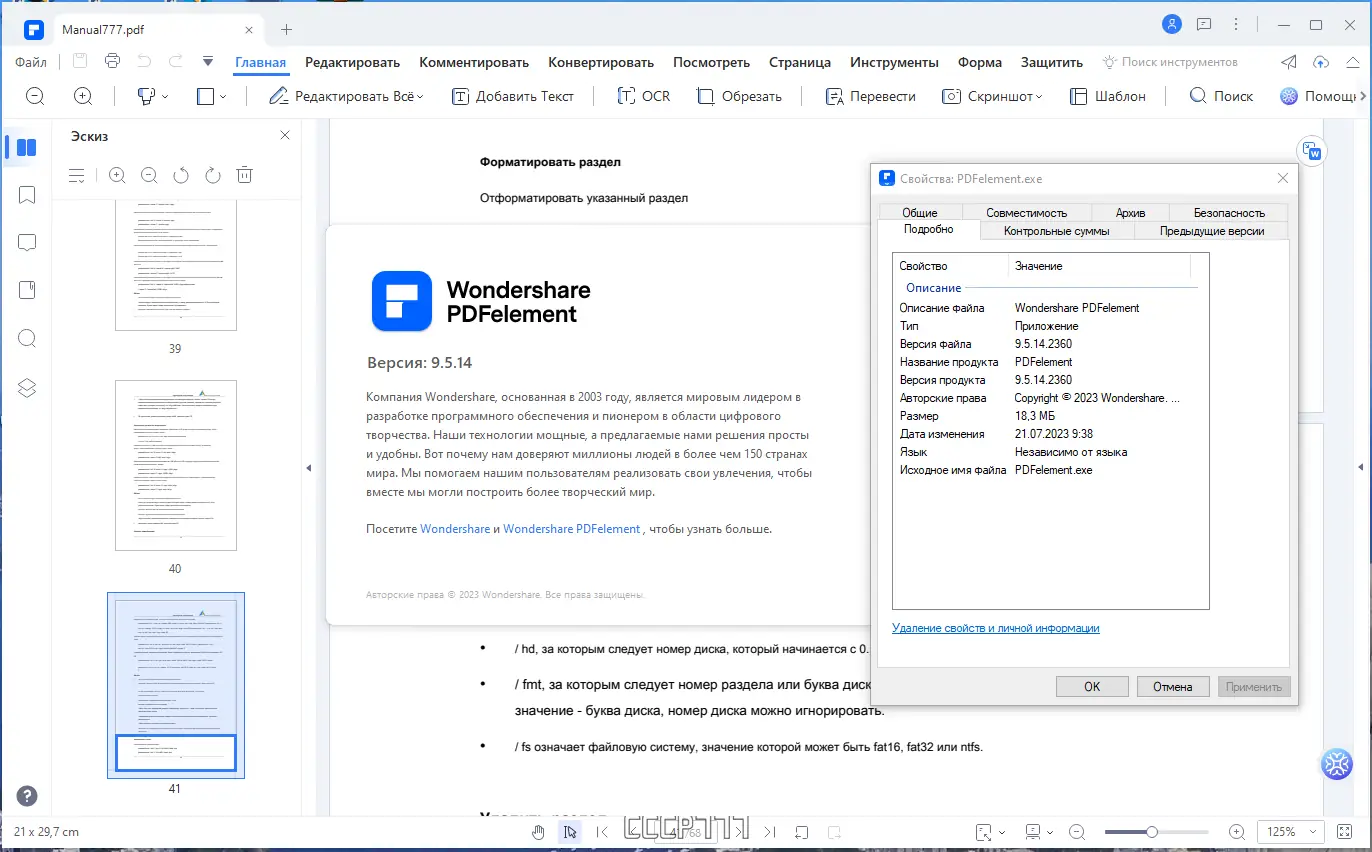Close the Эскиз panel
The width and height of the screenshot is (1372, 852).
(285, 135)
